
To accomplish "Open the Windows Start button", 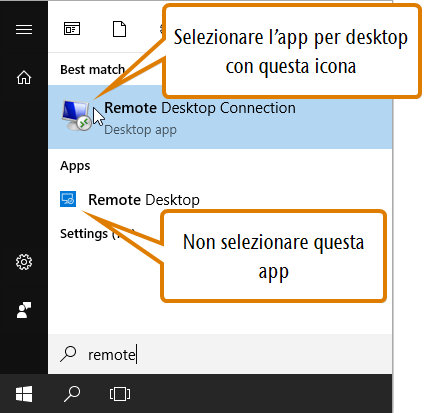I will tap(24, 394).
